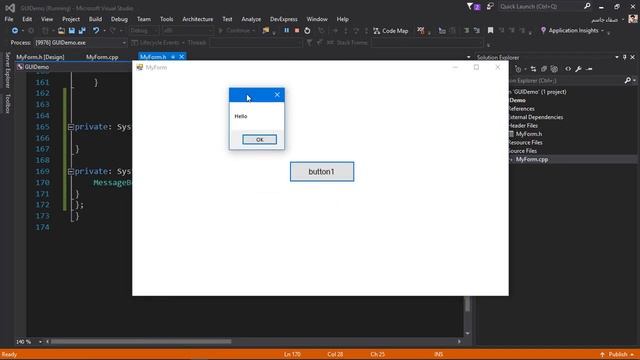
Task: Click OK in the Hello message box
Action: (x=259, y=140)
